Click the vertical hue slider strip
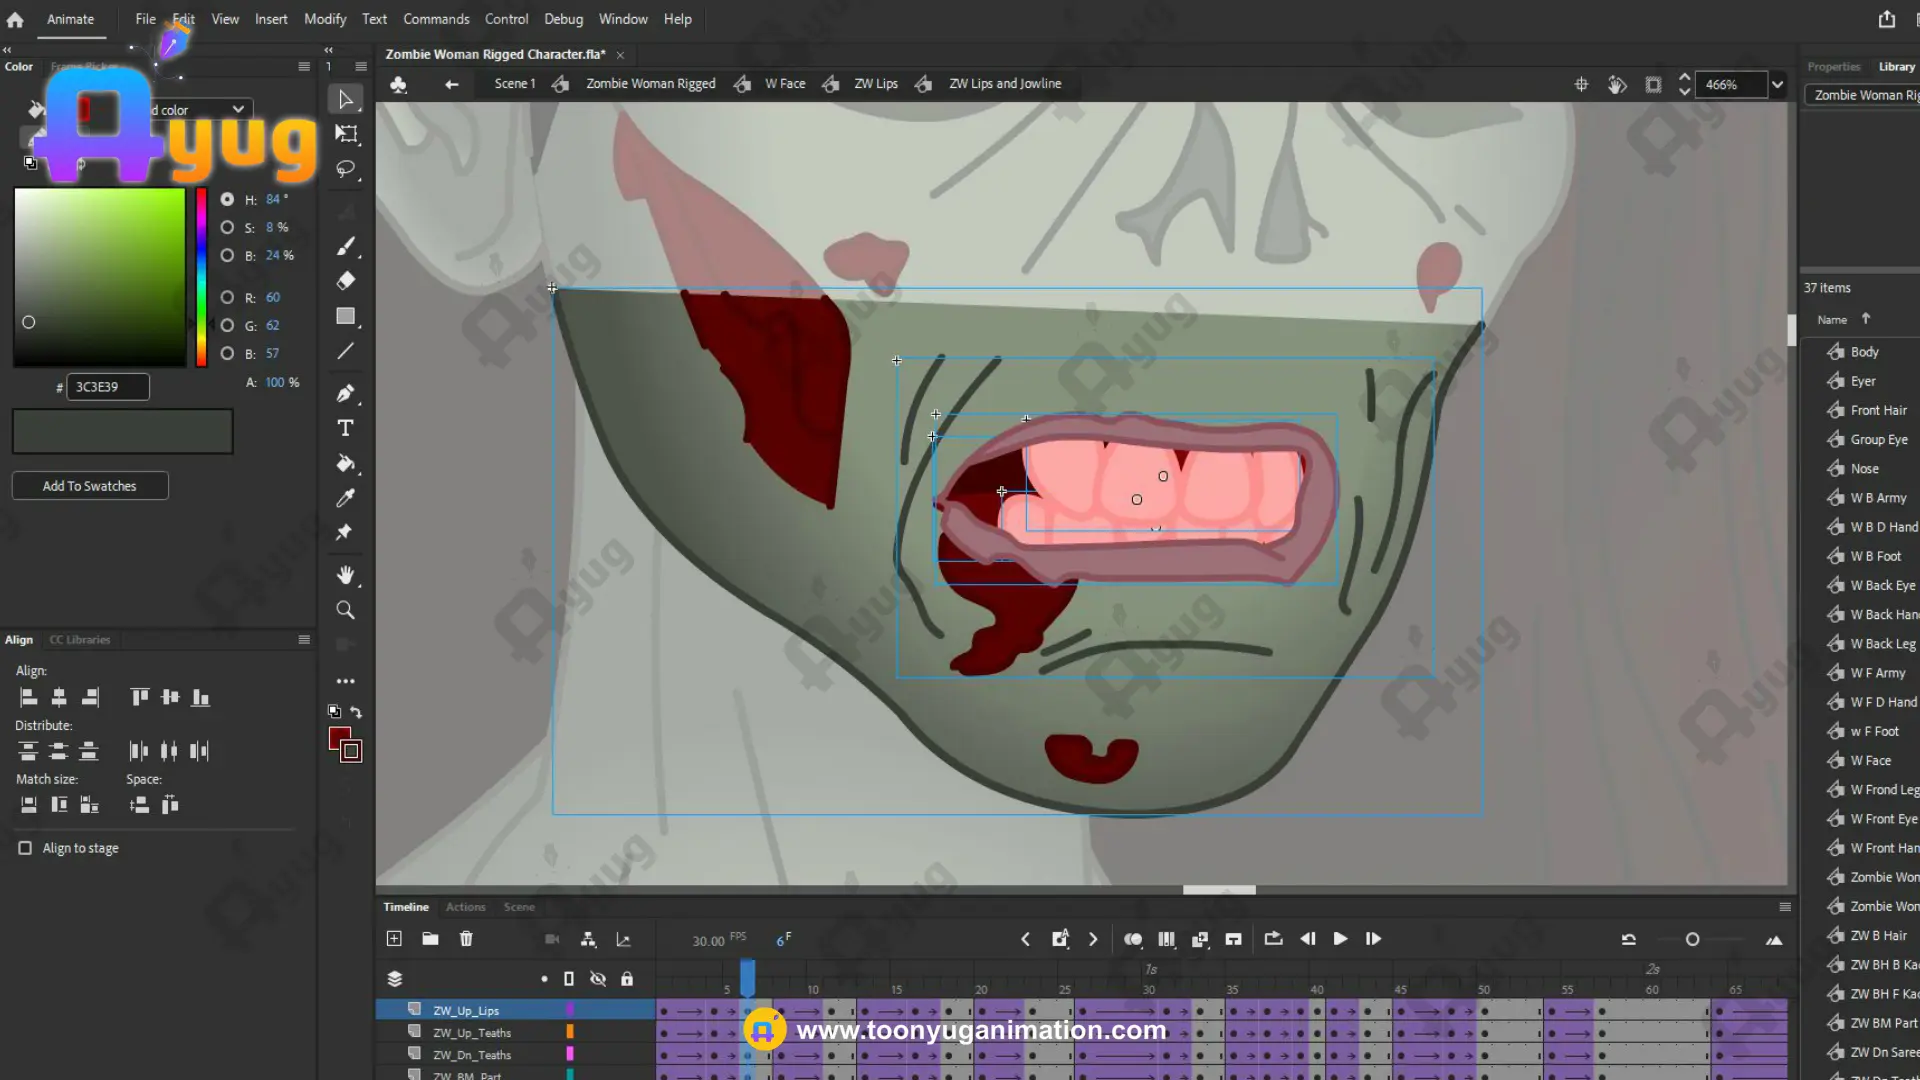The image size is (1920, 1080). [x=201, y=277]
